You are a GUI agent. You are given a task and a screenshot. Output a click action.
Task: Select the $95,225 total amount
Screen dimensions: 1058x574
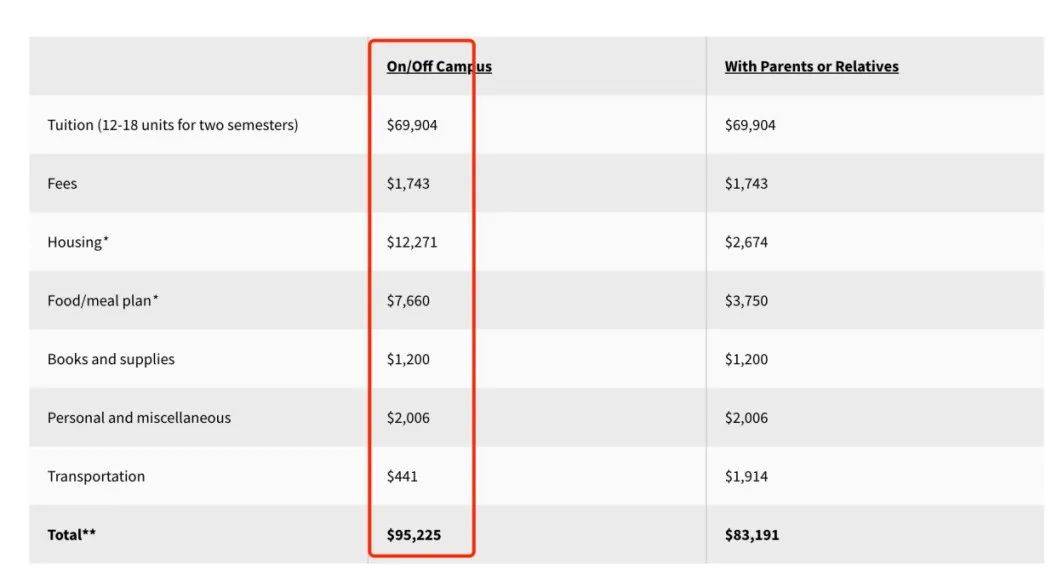coord(414,535)
